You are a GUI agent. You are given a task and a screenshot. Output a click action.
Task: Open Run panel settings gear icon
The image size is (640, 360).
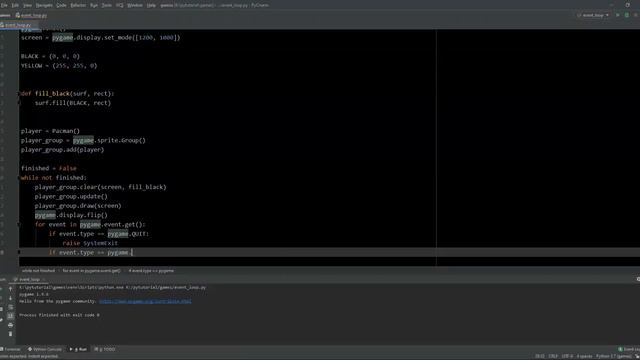(638, 280)
